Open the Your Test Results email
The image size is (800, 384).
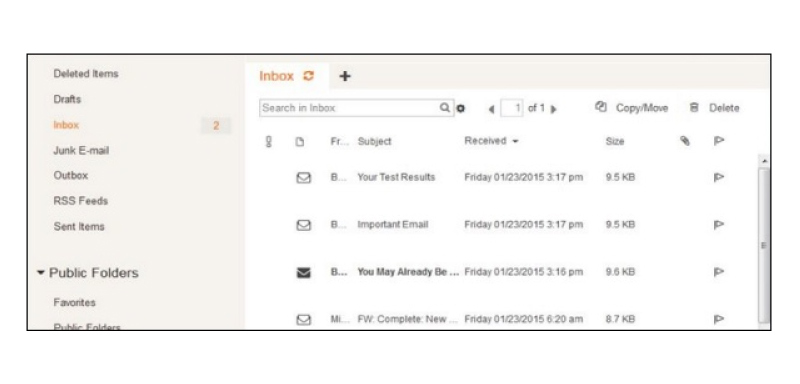pyautogui.click(x=396, y=177)
